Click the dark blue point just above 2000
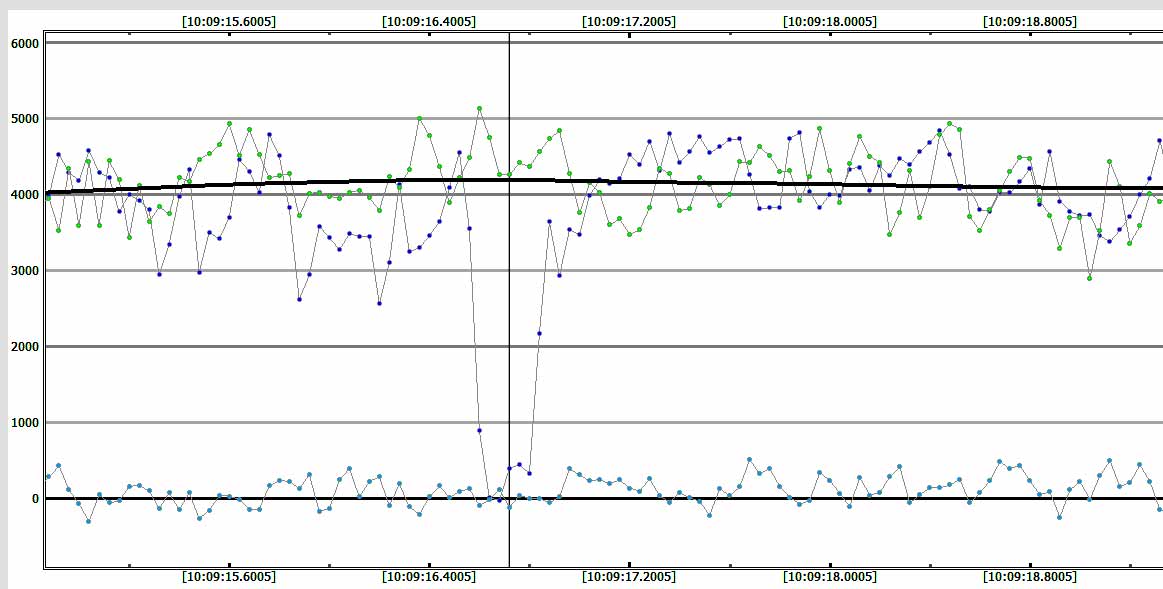Viewport: 1163px width, 589px height. [x=539, y=334]
